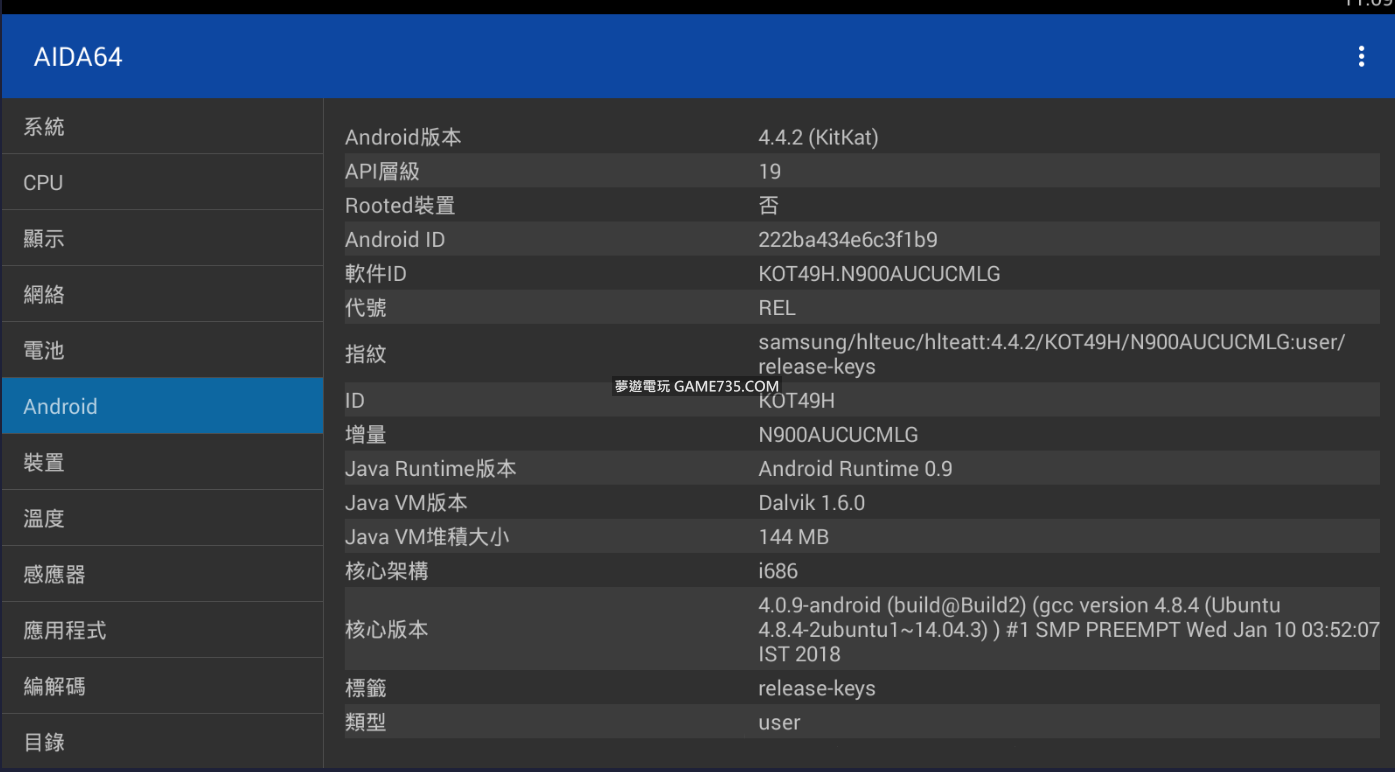Click the value 4.4.2 (KitKat)
This screenshot has width=1395, height=772.
pos(818,137)
